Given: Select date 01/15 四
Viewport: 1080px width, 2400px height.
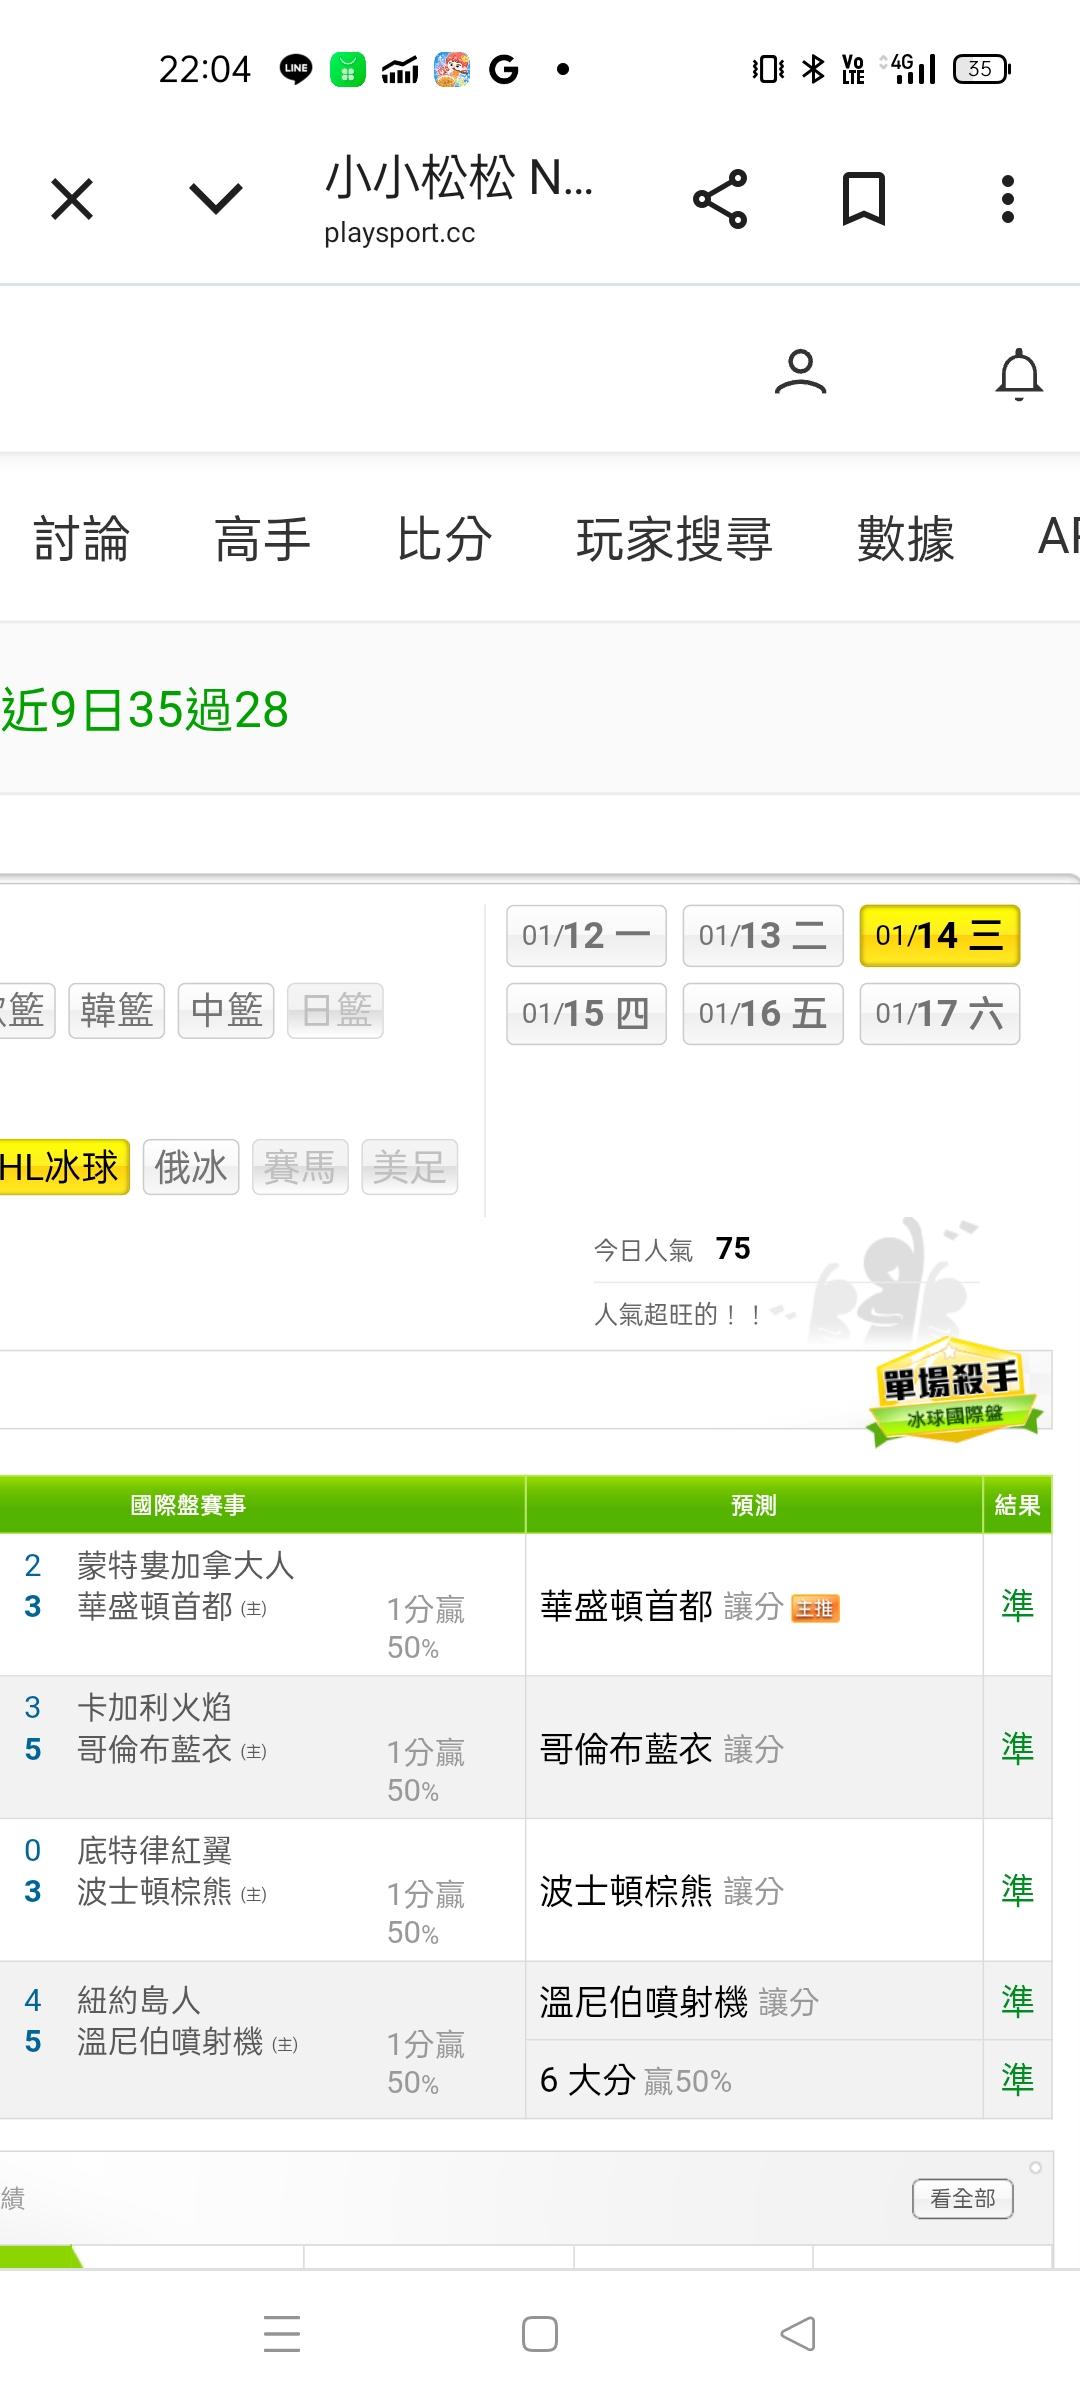Looking at the screenshot, I should coord(586,1014).
